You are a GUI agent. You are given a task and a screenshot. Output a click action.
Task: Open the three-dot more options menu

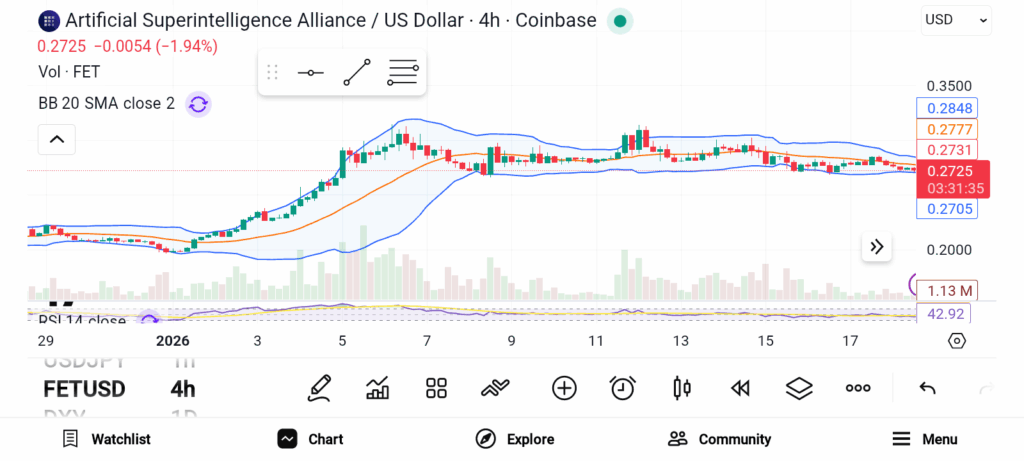858,388
